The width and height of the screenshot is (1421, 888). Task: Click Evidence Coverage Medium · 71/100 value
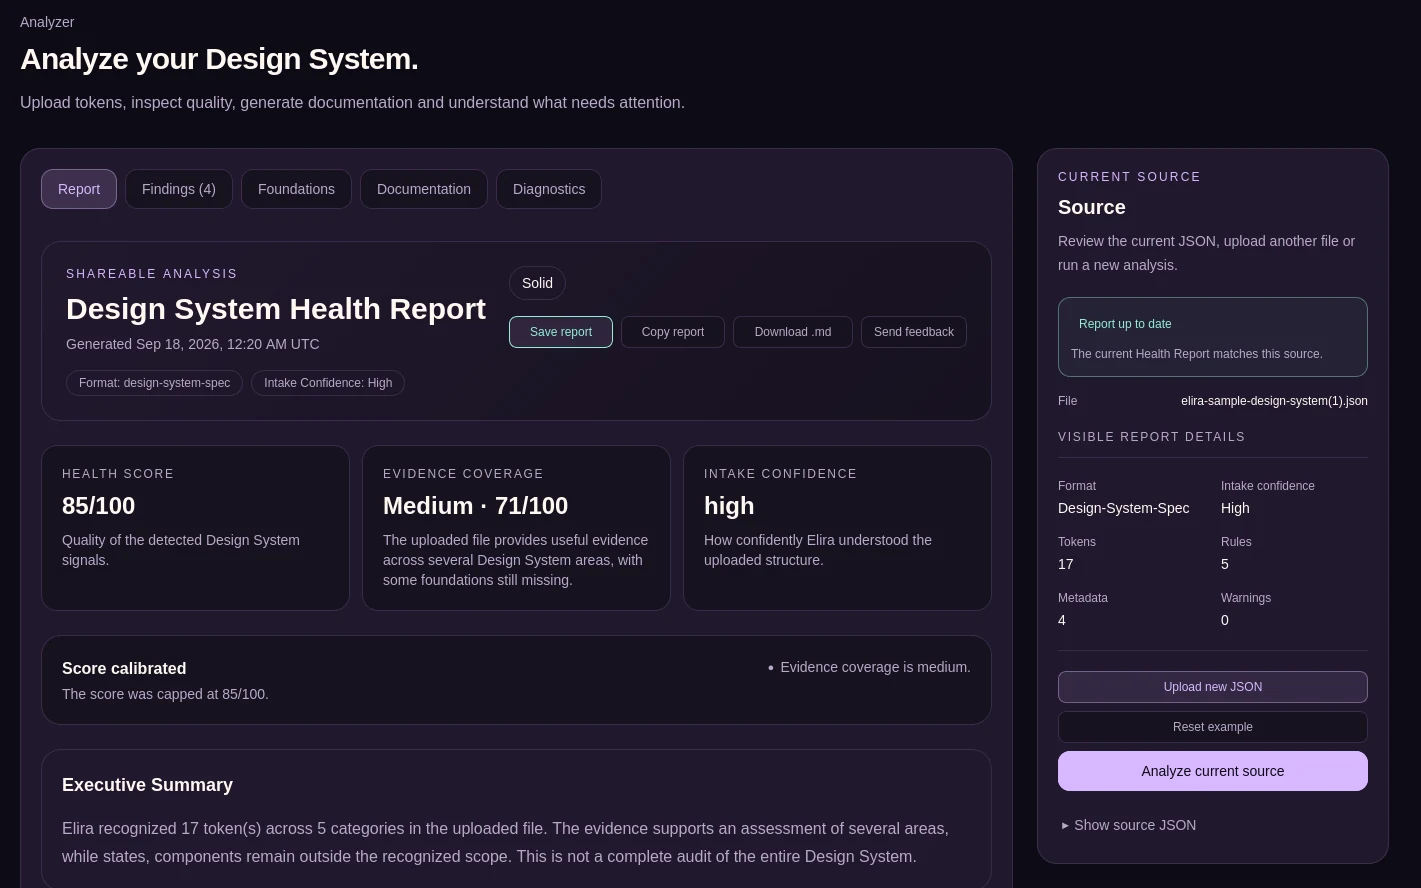coord(476,506)
